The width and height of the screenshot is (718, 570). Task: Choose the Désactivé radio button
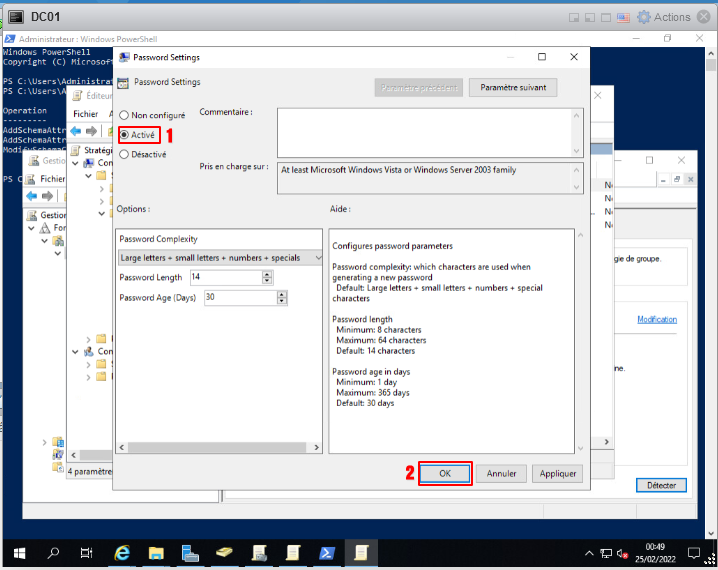click(x=125, y=154)
